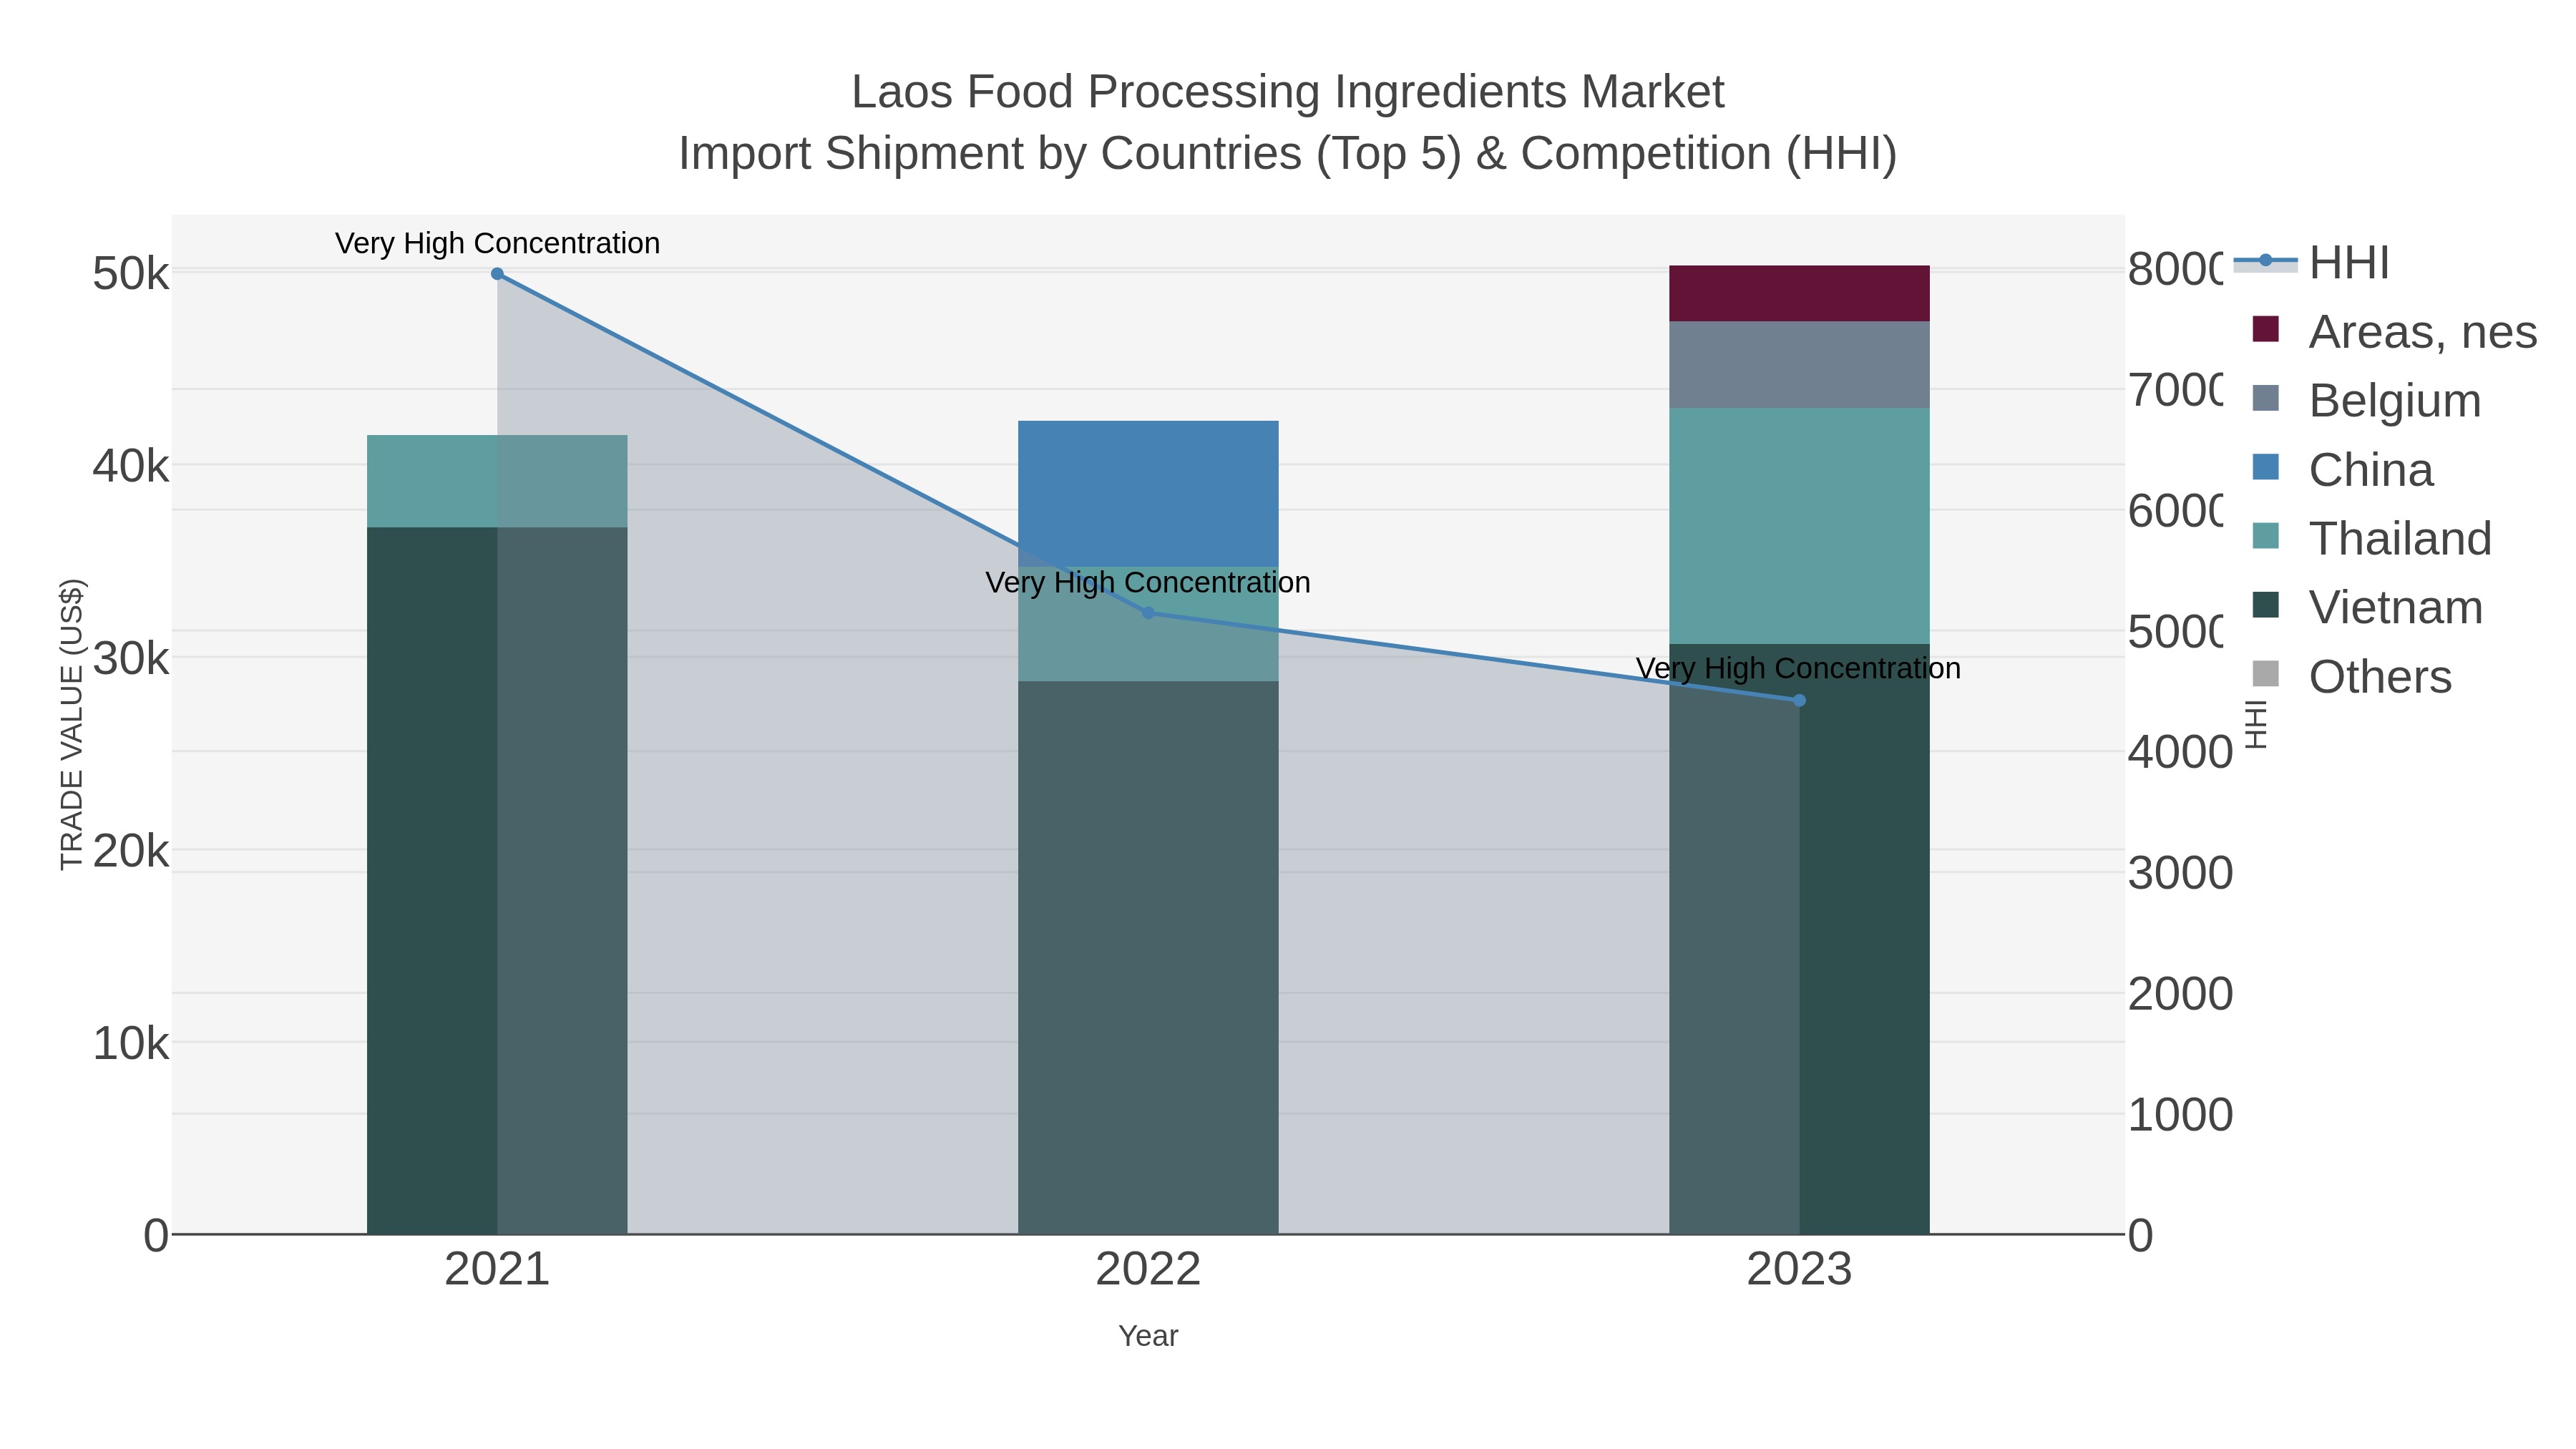Click the dark green Vietnam swatch
The image size is (2576, 1449).
(x=2265, y=605)
